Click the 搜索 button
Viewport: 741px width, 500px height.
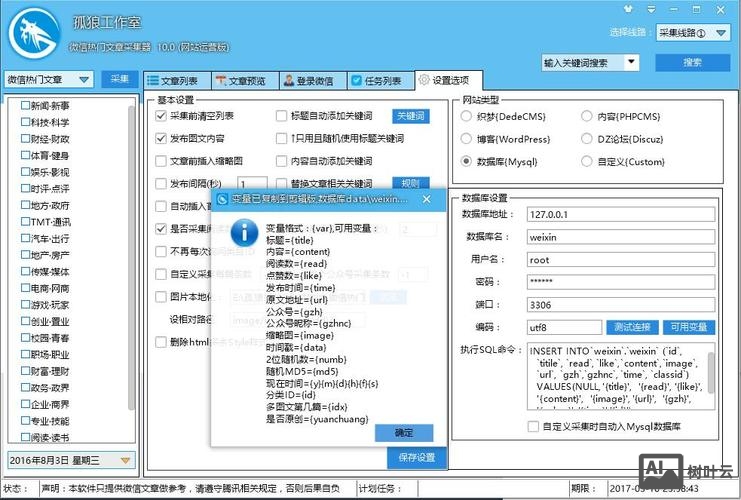[x=692, y=62]
